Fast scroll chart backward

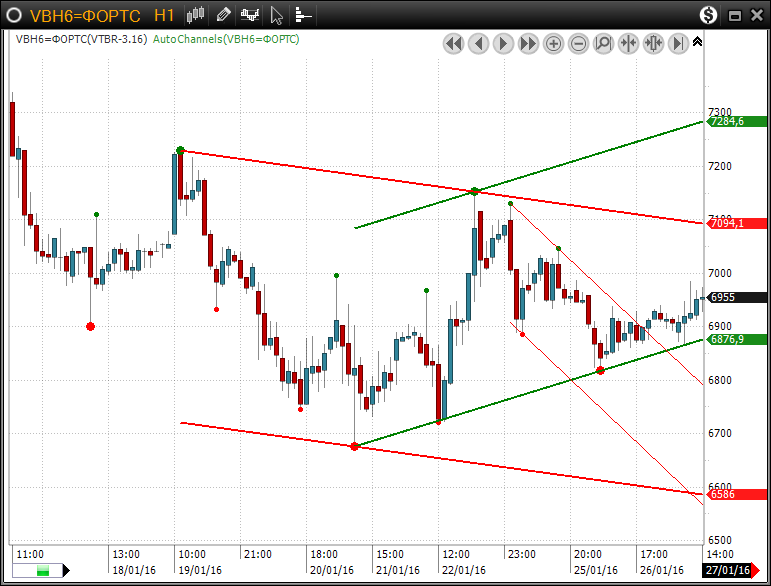coord(453,43)
